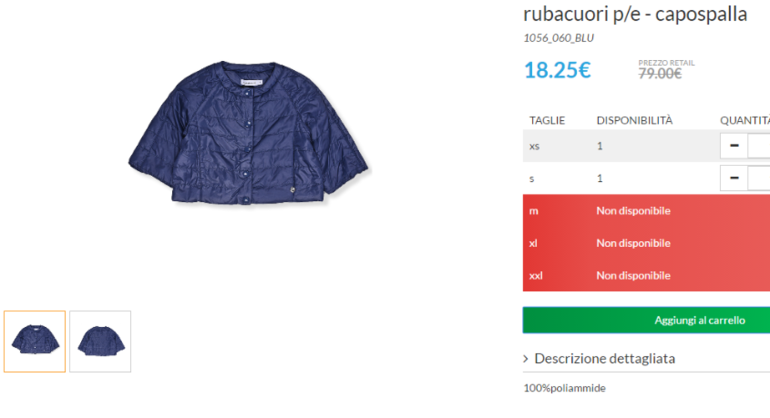Viewport: 770px width, 418px height.
Task: Decrease quantity for size xs
Action: point(734,146)
